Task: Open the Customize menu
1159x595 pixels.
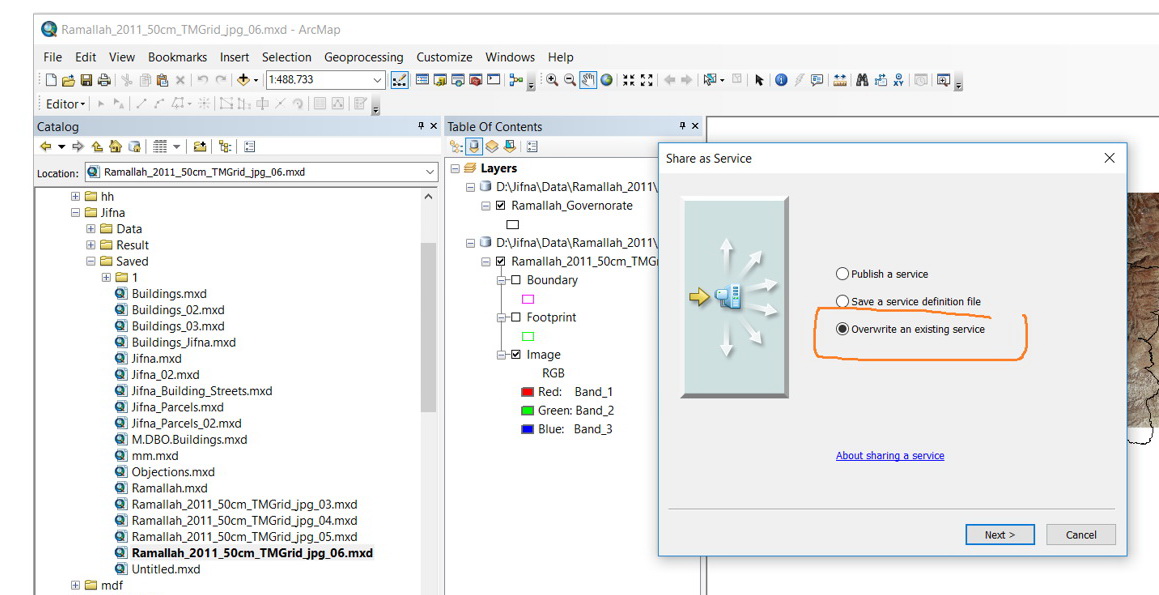Action: coord(444,57)
